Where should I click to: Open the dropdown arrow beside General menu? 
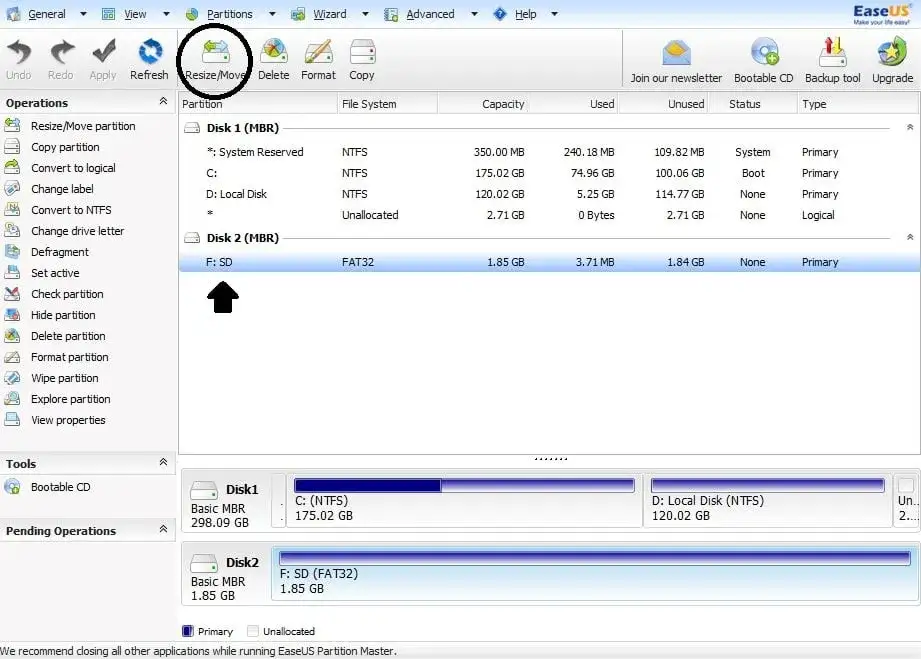coord(82,14)
